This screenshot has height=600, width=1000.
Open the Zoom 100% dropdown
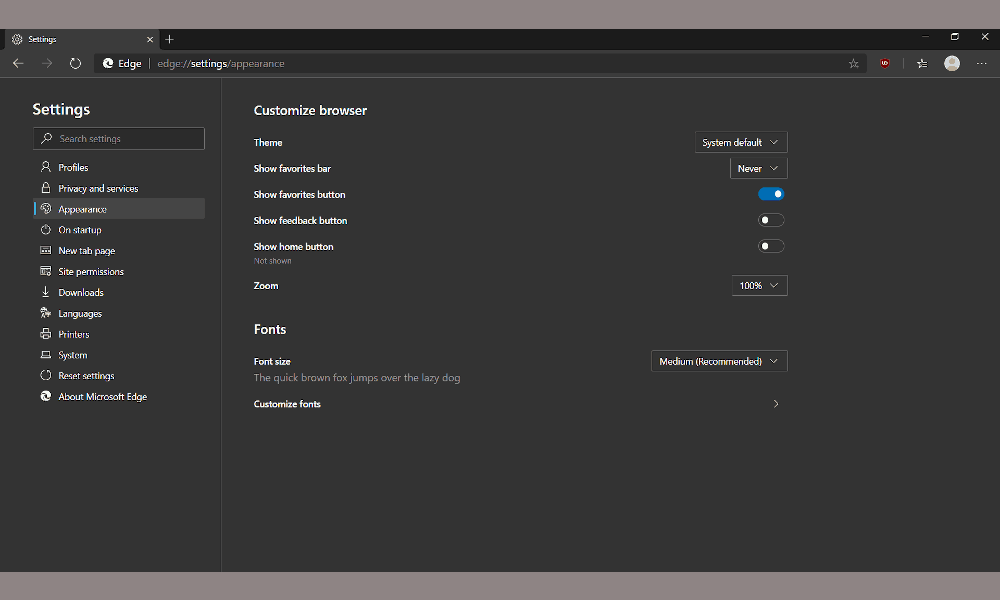point(760,286)
